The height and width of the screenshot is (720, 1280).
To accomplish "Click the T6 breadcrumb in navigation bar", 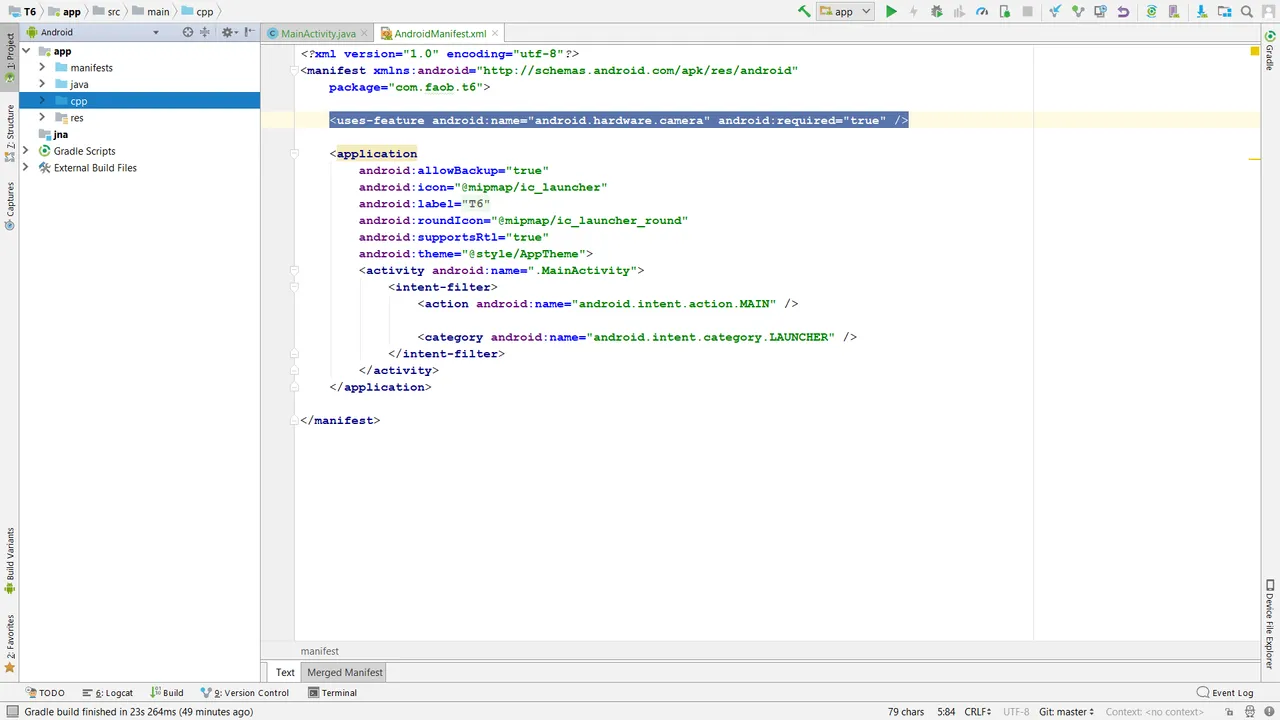I will coord(22,12).
